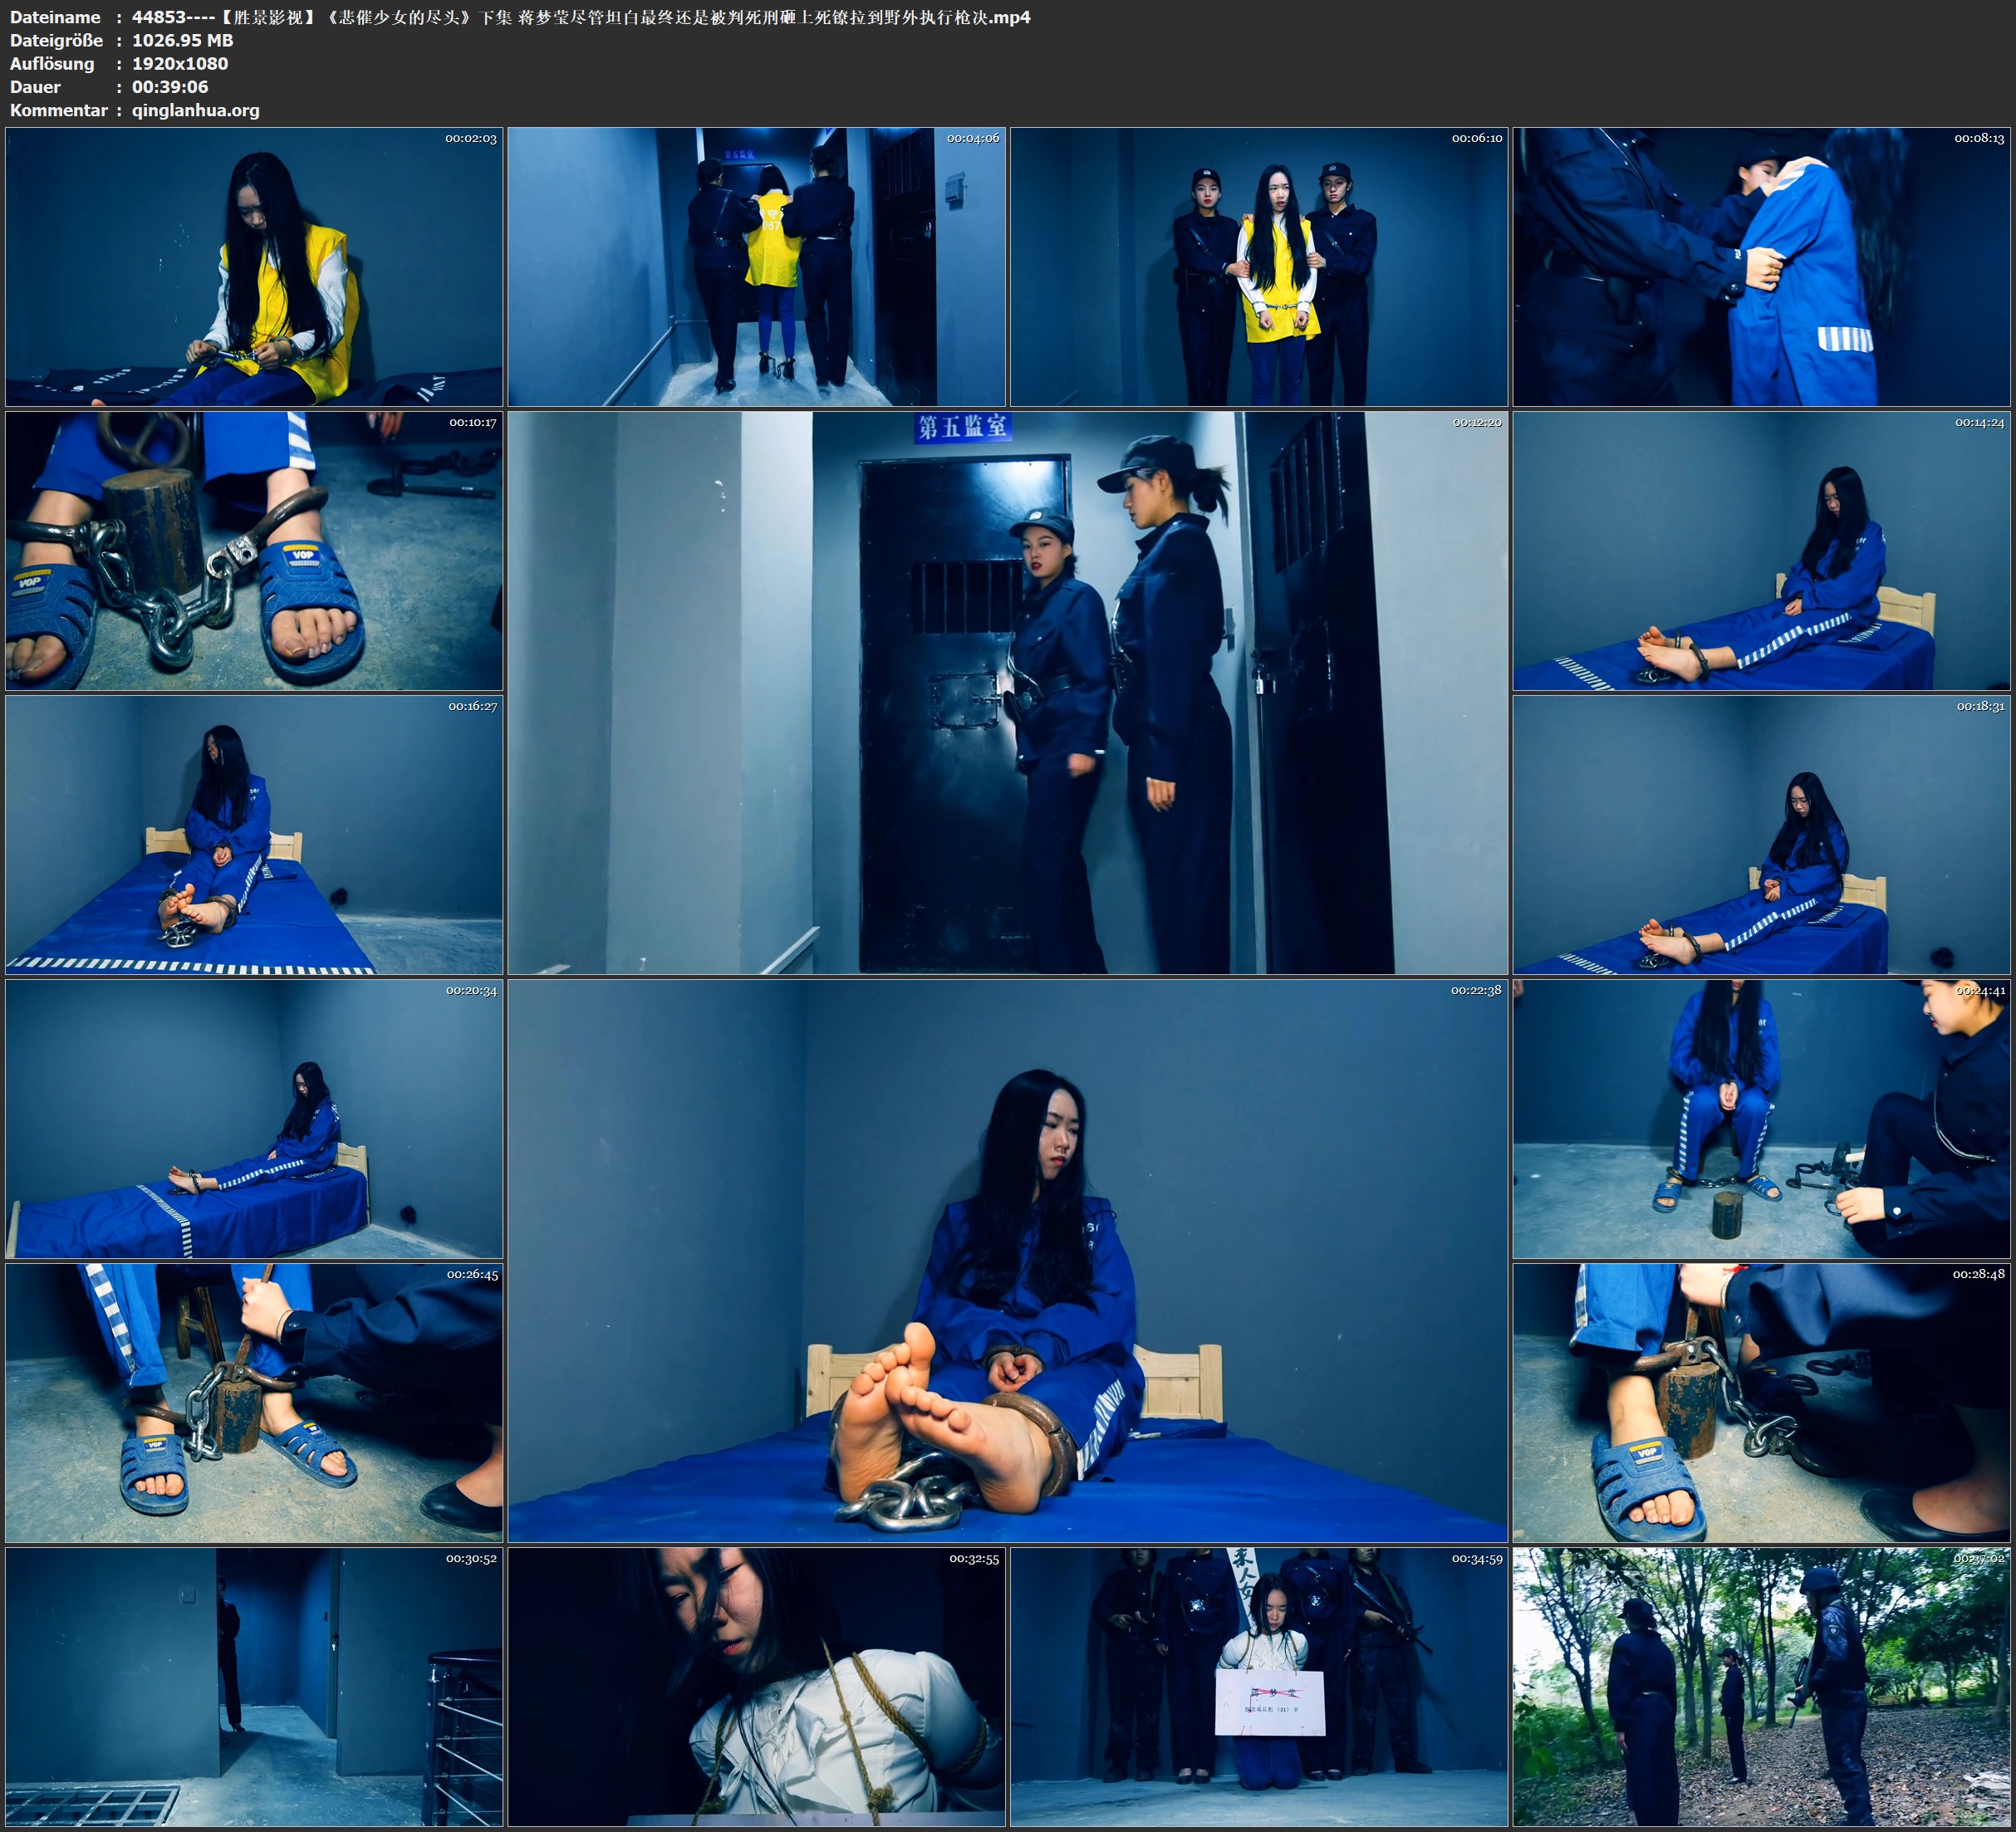
Task: Click the thumbnail timestamped 00:02:03
Action: (254, 267)
